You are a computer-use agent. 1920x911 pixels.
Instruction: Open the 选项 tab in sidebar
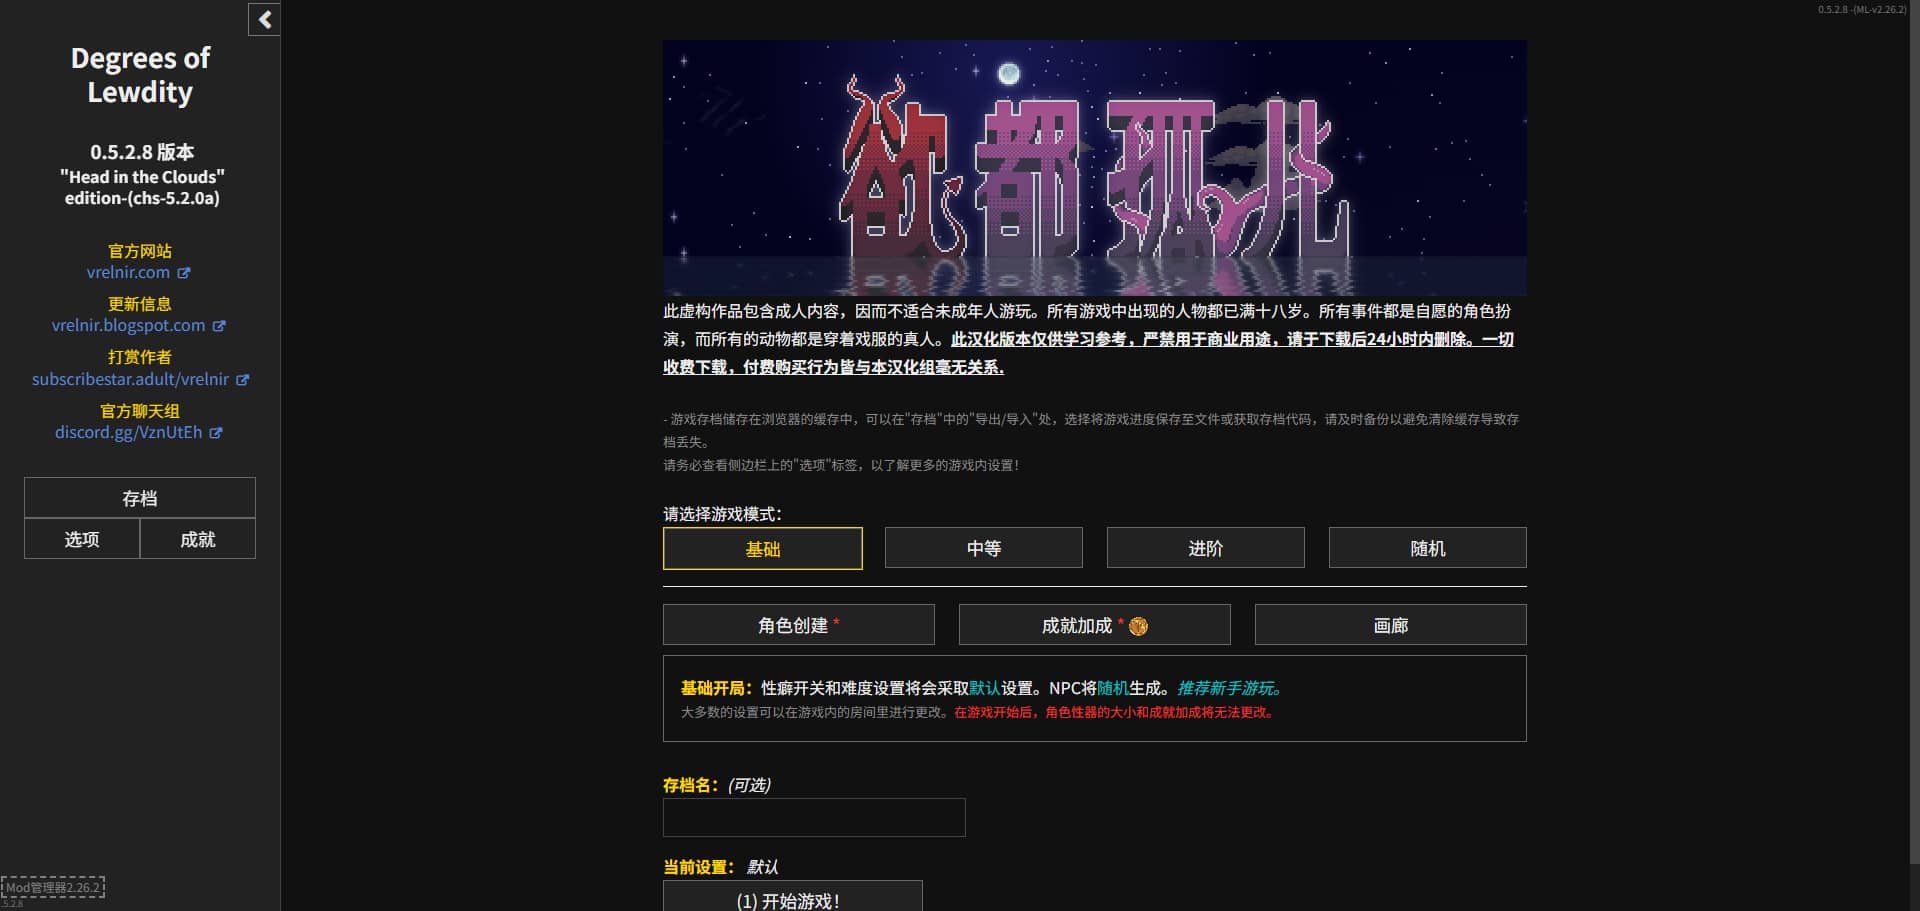coord(82,539)
